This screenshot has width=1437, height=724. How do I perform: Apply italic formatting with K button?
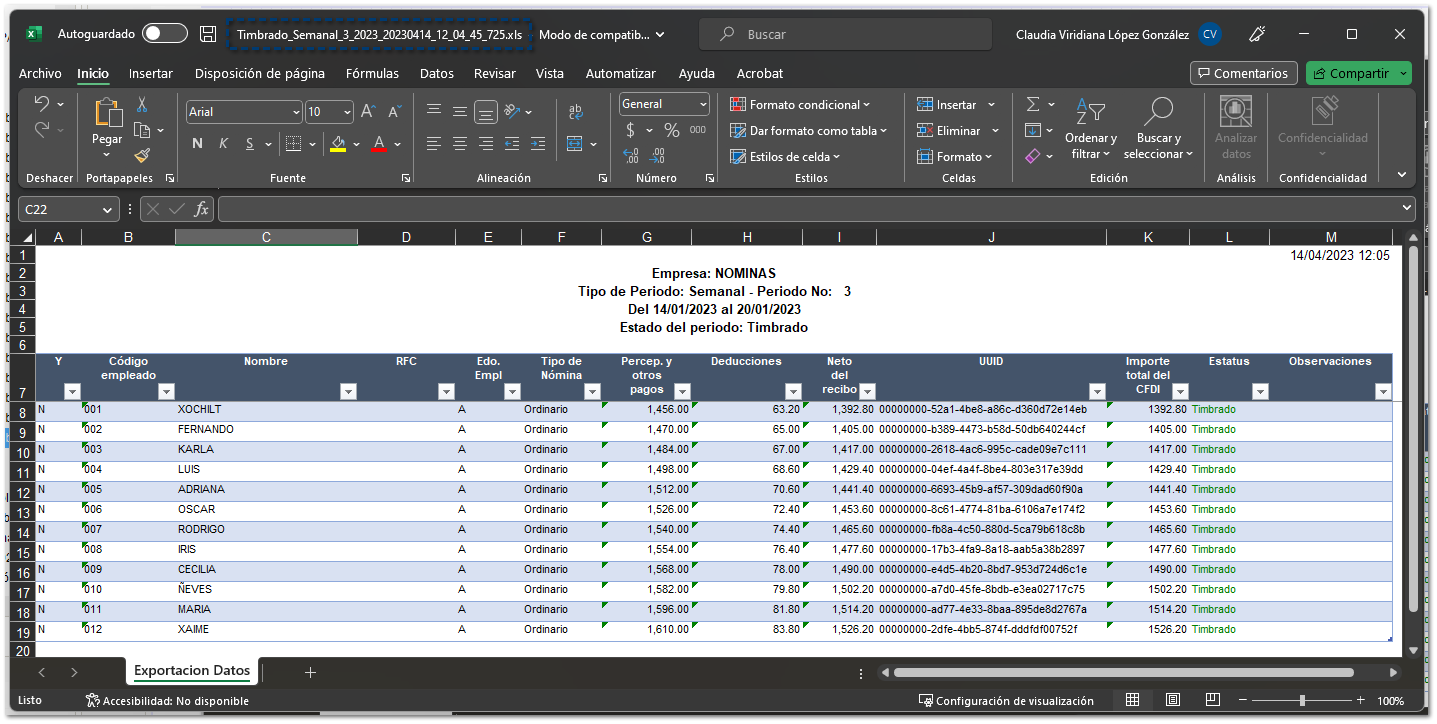pos(223,144)
